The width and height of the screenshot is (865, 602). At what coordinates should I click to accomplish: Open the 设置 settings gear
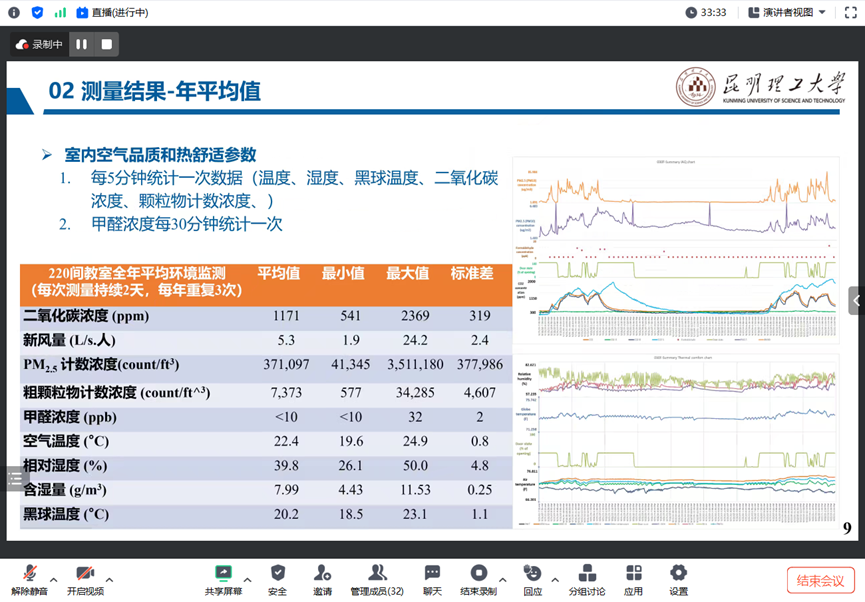tap(678, 579)
